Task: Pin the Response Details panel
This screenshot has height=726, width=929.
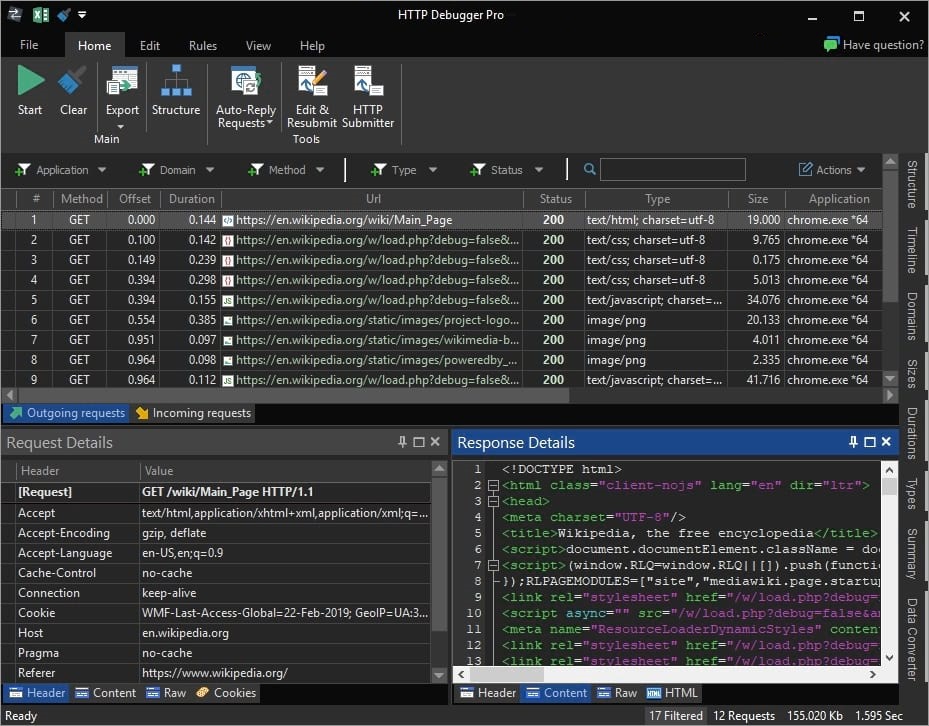Action: [853, 442]
